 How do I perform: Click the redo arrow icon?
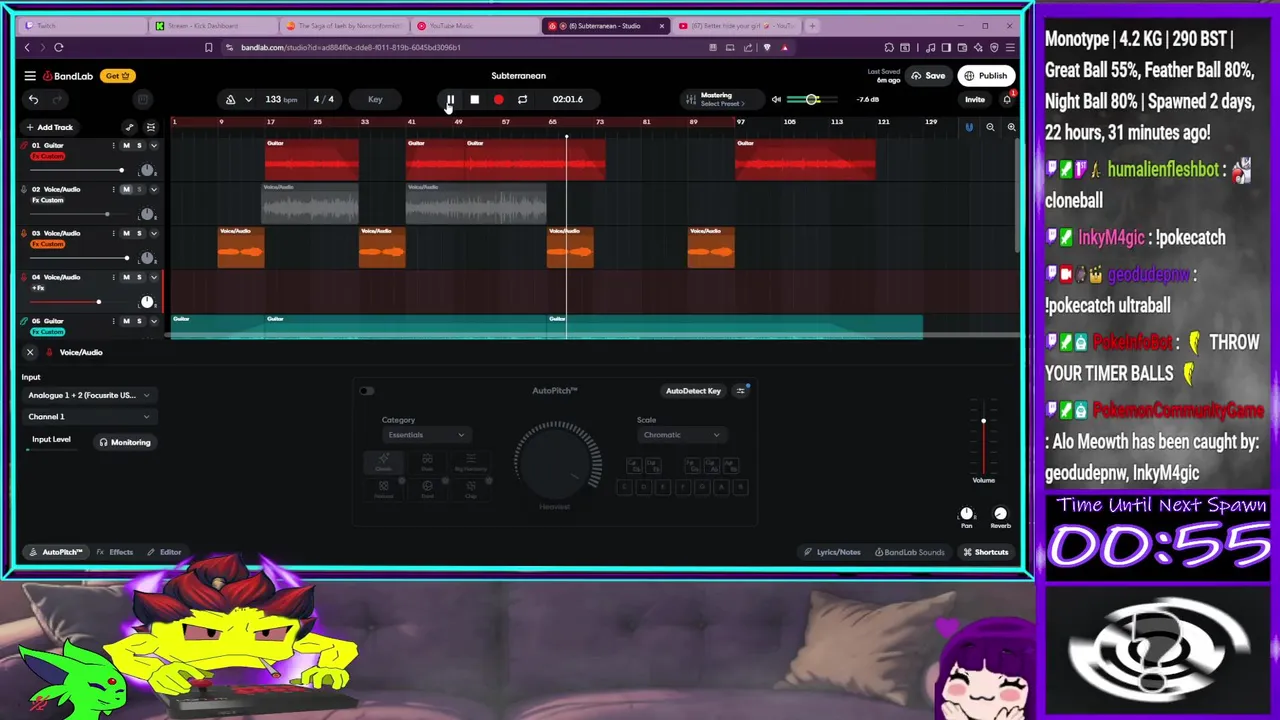point(56,99)
